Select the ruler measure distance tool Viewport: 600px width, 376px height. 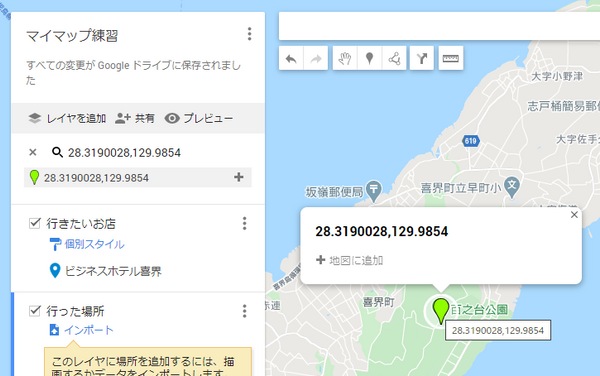coord(451,59)
